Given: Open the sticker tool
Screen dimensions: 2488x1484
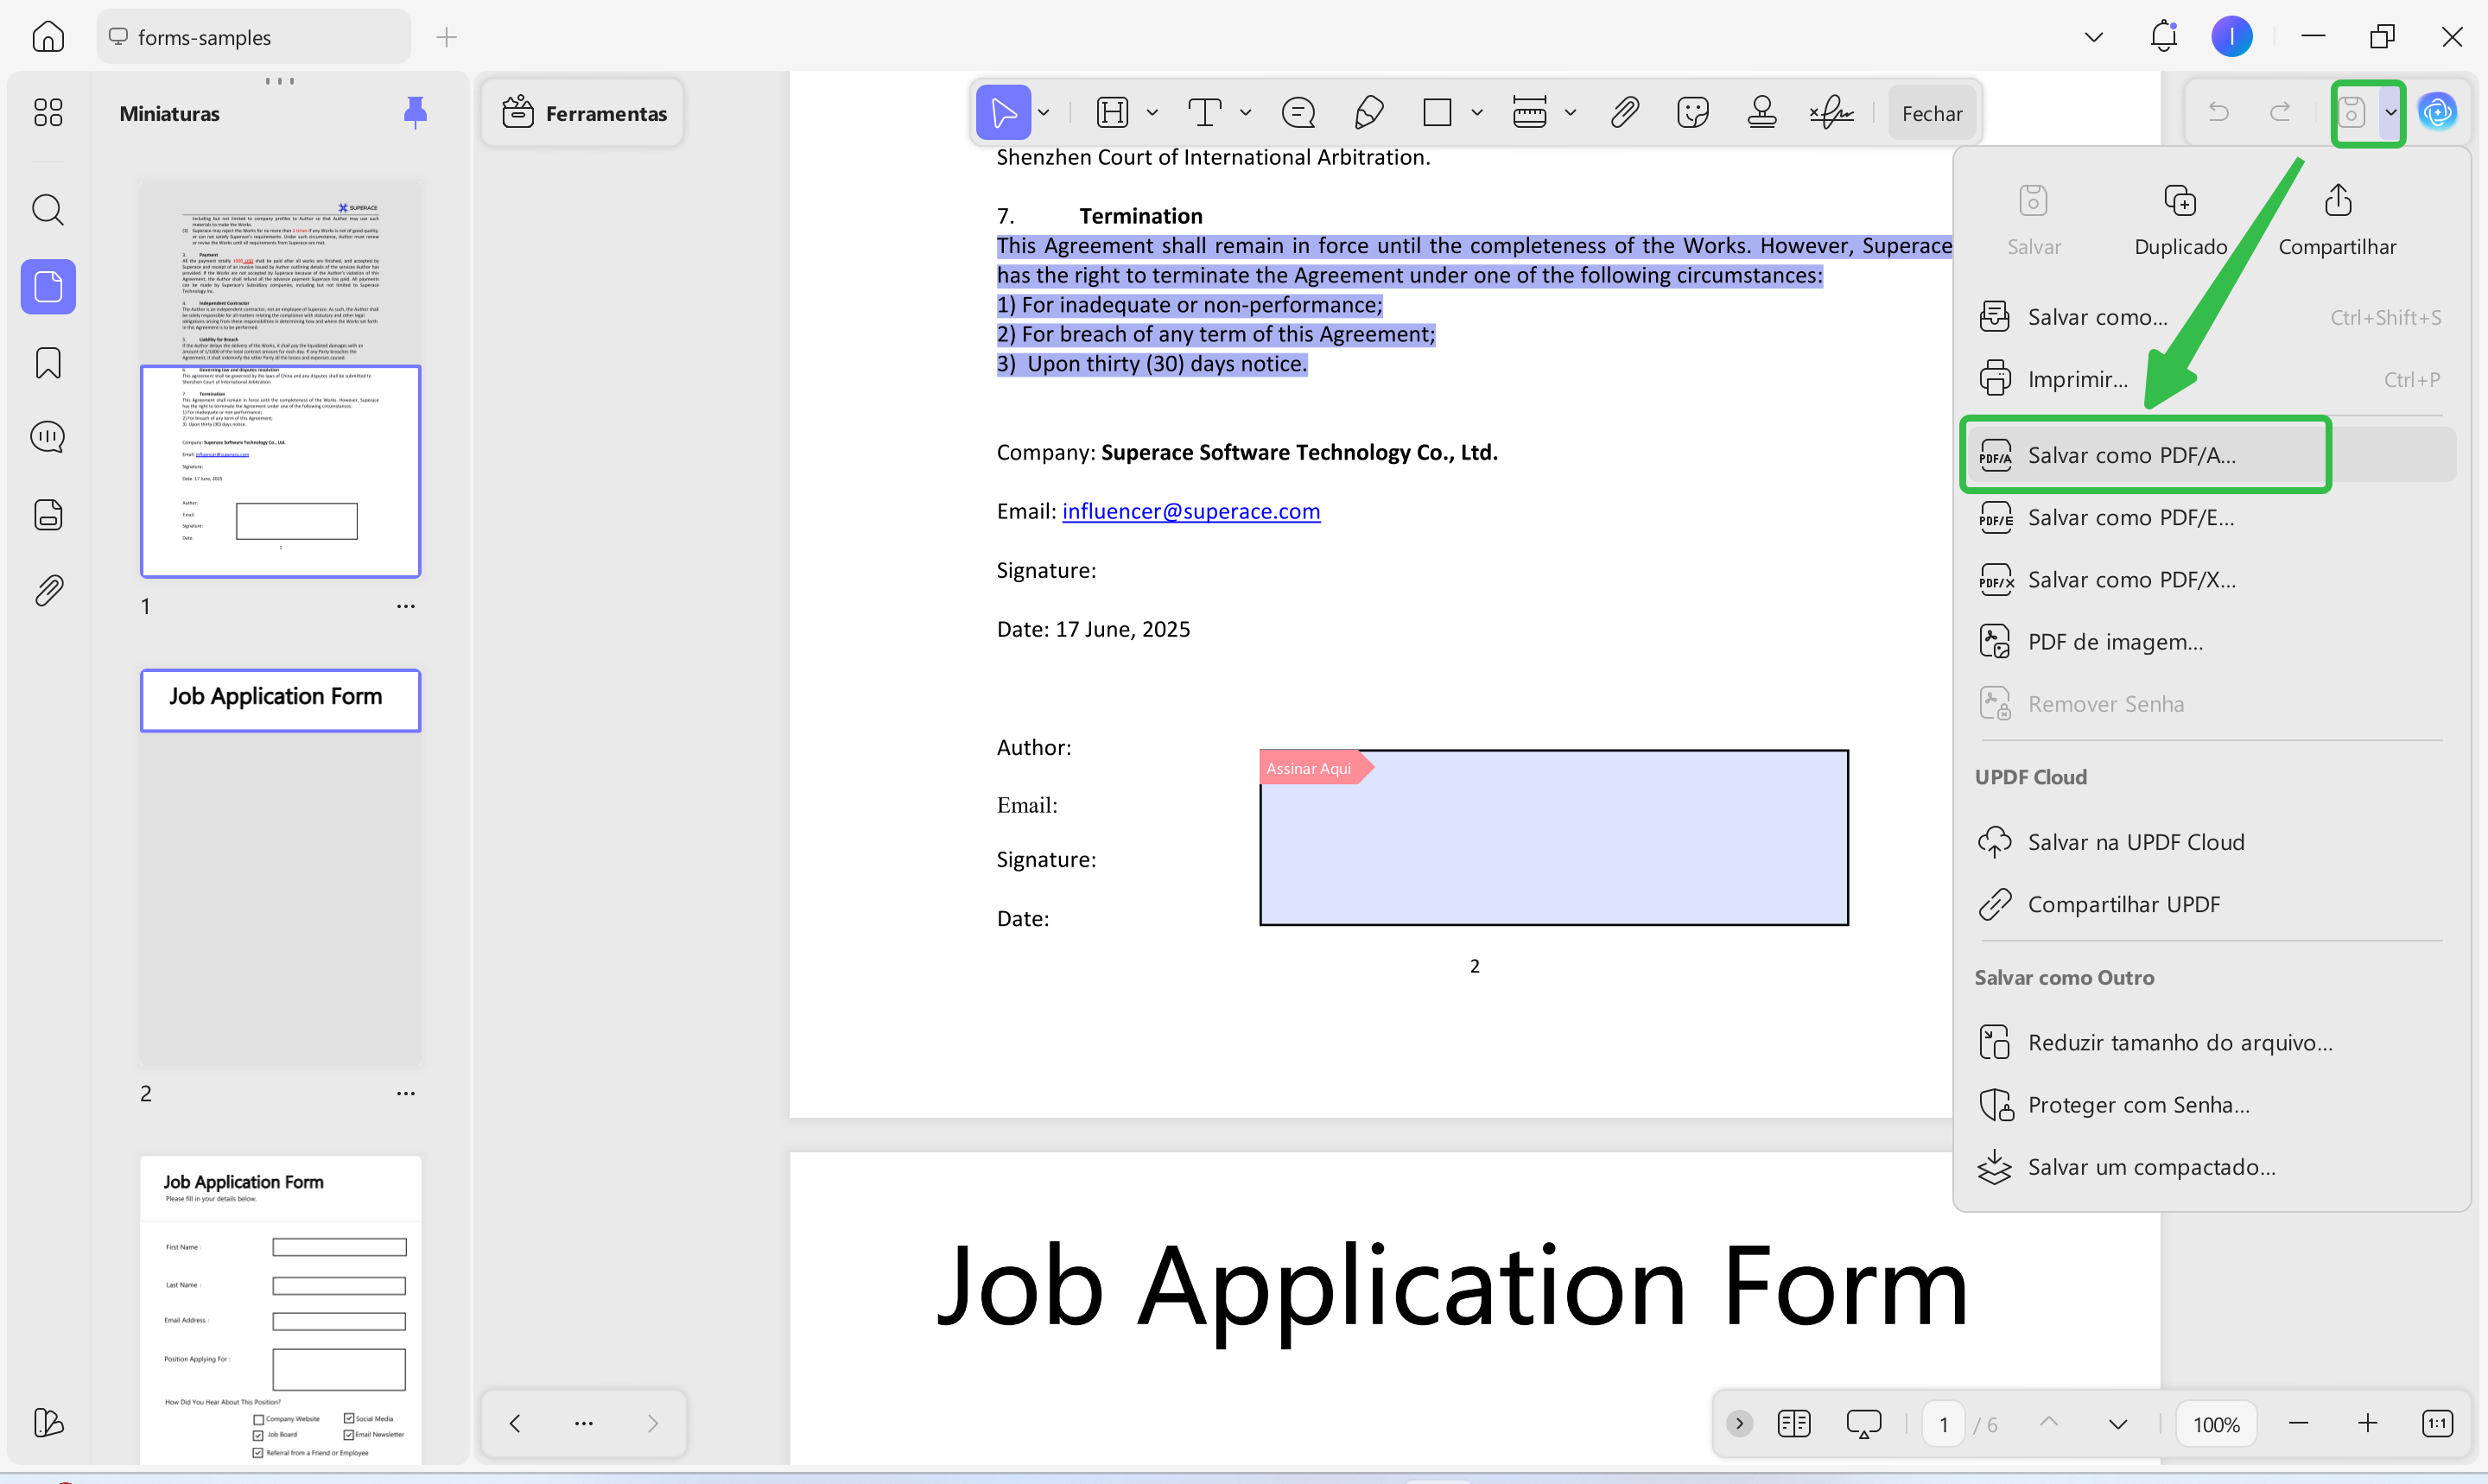Looking at the screenshot, I should pos(1692,113).
